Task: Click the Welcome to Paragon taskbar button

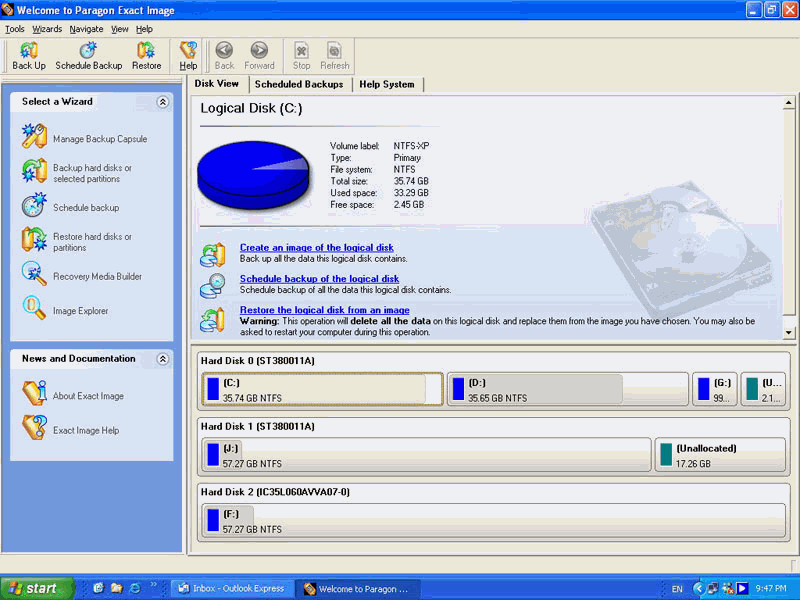Action: 358,589
